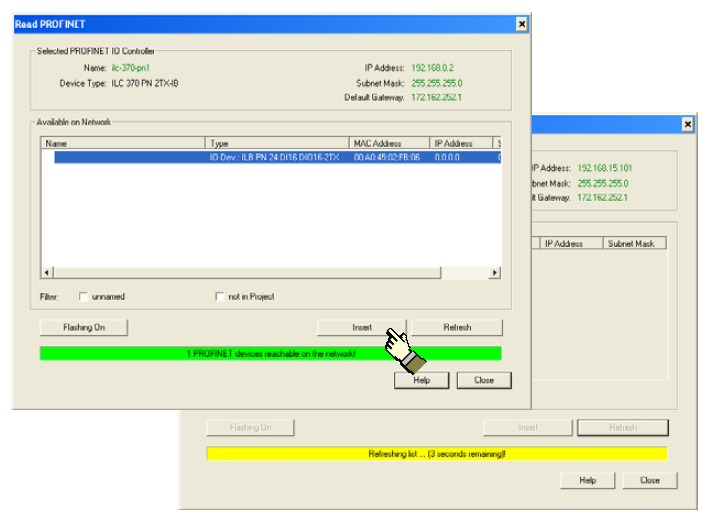The width and height of the screenshot is (714, 524).
Task: Click yellow Refreshing list status bar
Action: click(437, 454)
